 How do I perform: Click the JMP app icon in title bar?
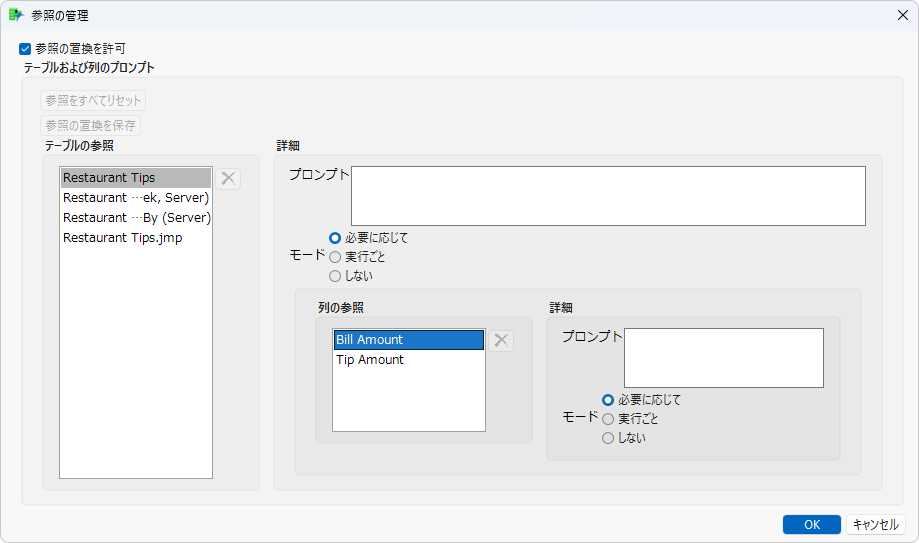coord(16,15)
